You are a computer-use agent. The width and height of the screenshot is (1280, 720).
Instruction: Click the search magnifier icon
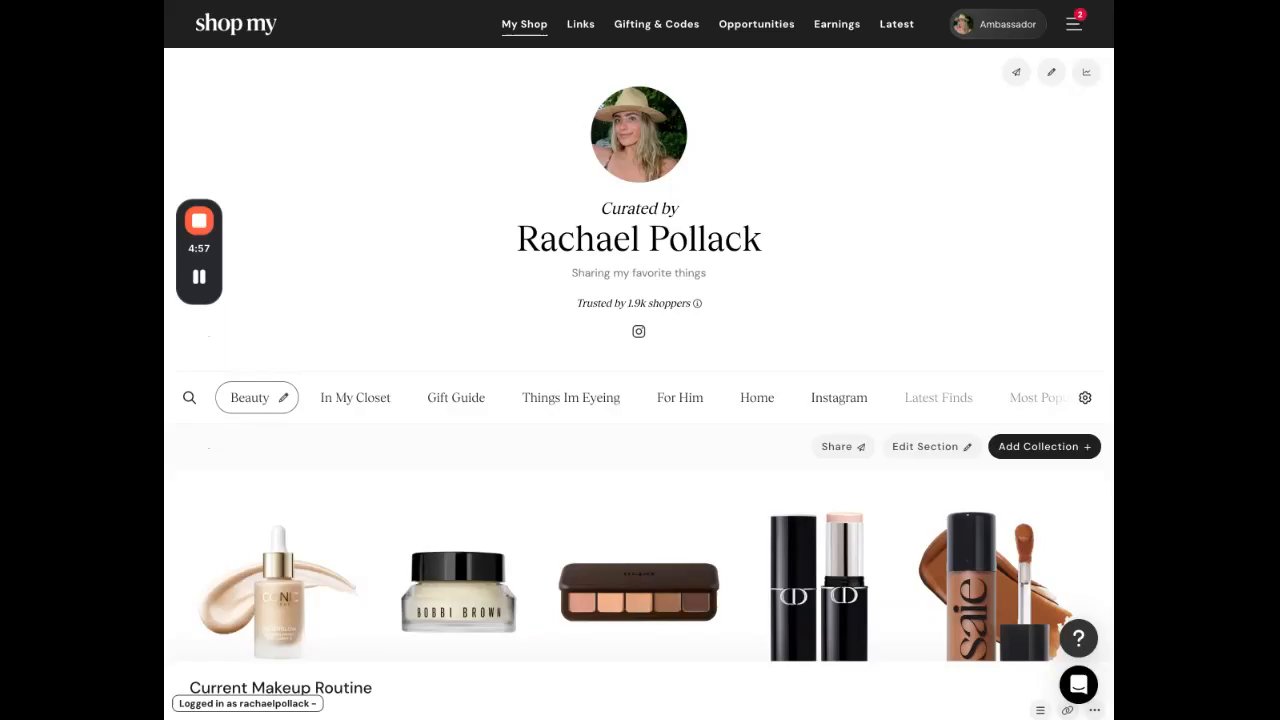189,398
